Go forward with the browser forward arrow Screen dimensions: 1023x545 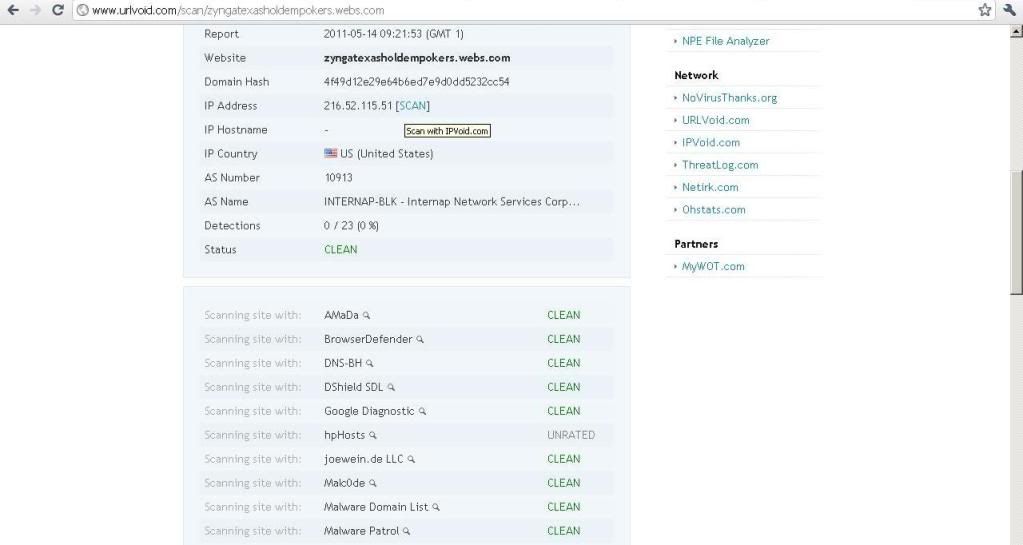tap(35, 10)
